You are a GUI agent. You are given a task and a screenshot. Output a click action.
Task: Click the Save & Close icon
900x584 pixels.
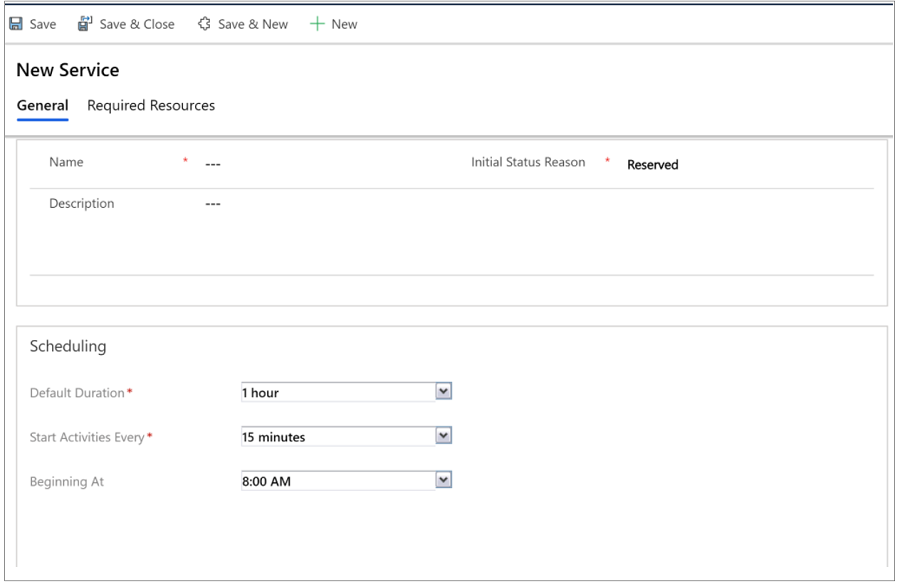point(85,24)
